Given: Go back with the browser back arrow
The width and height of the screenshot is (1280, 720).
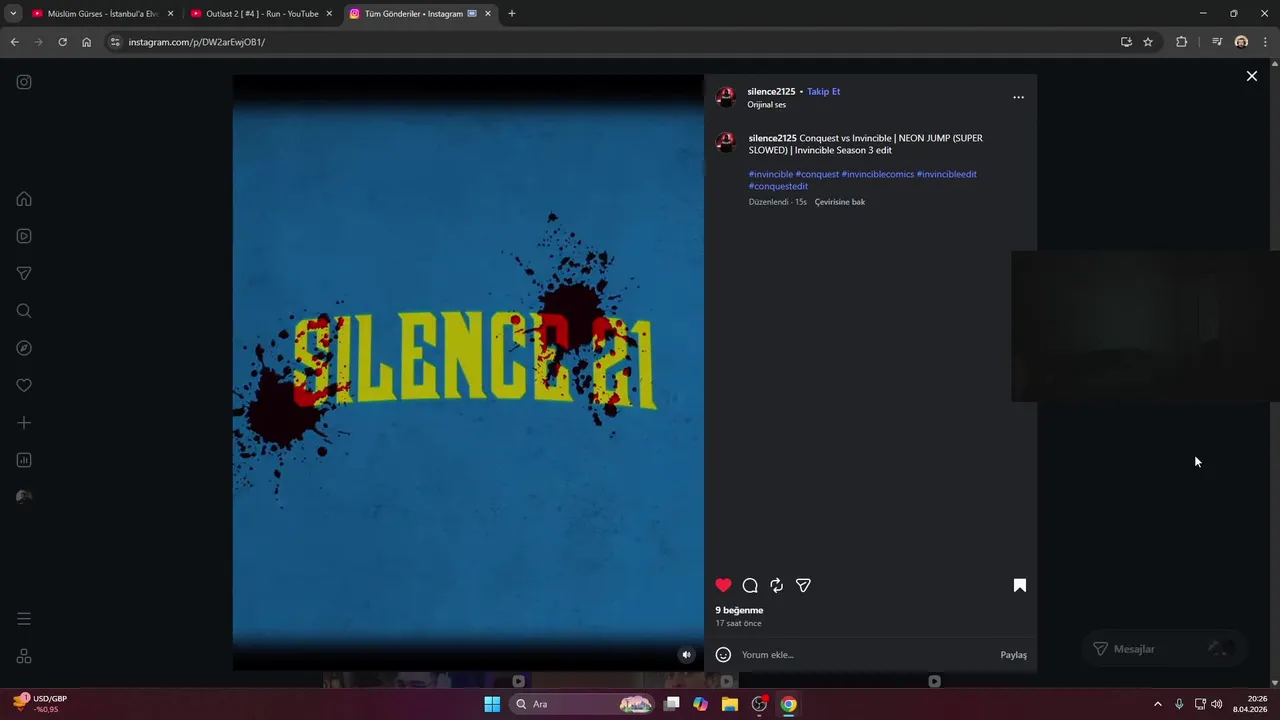Looking at the screenshot, I should pos(14,42).
